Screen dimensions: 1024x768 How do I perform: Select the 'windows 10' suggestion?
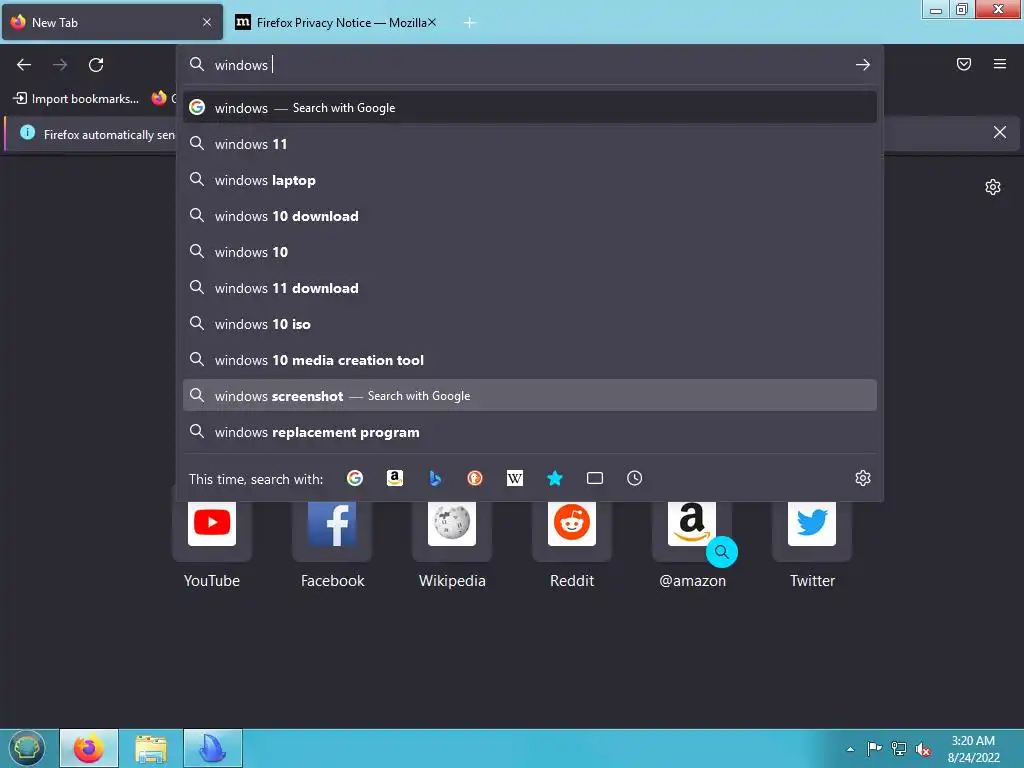tap(530, 251)
